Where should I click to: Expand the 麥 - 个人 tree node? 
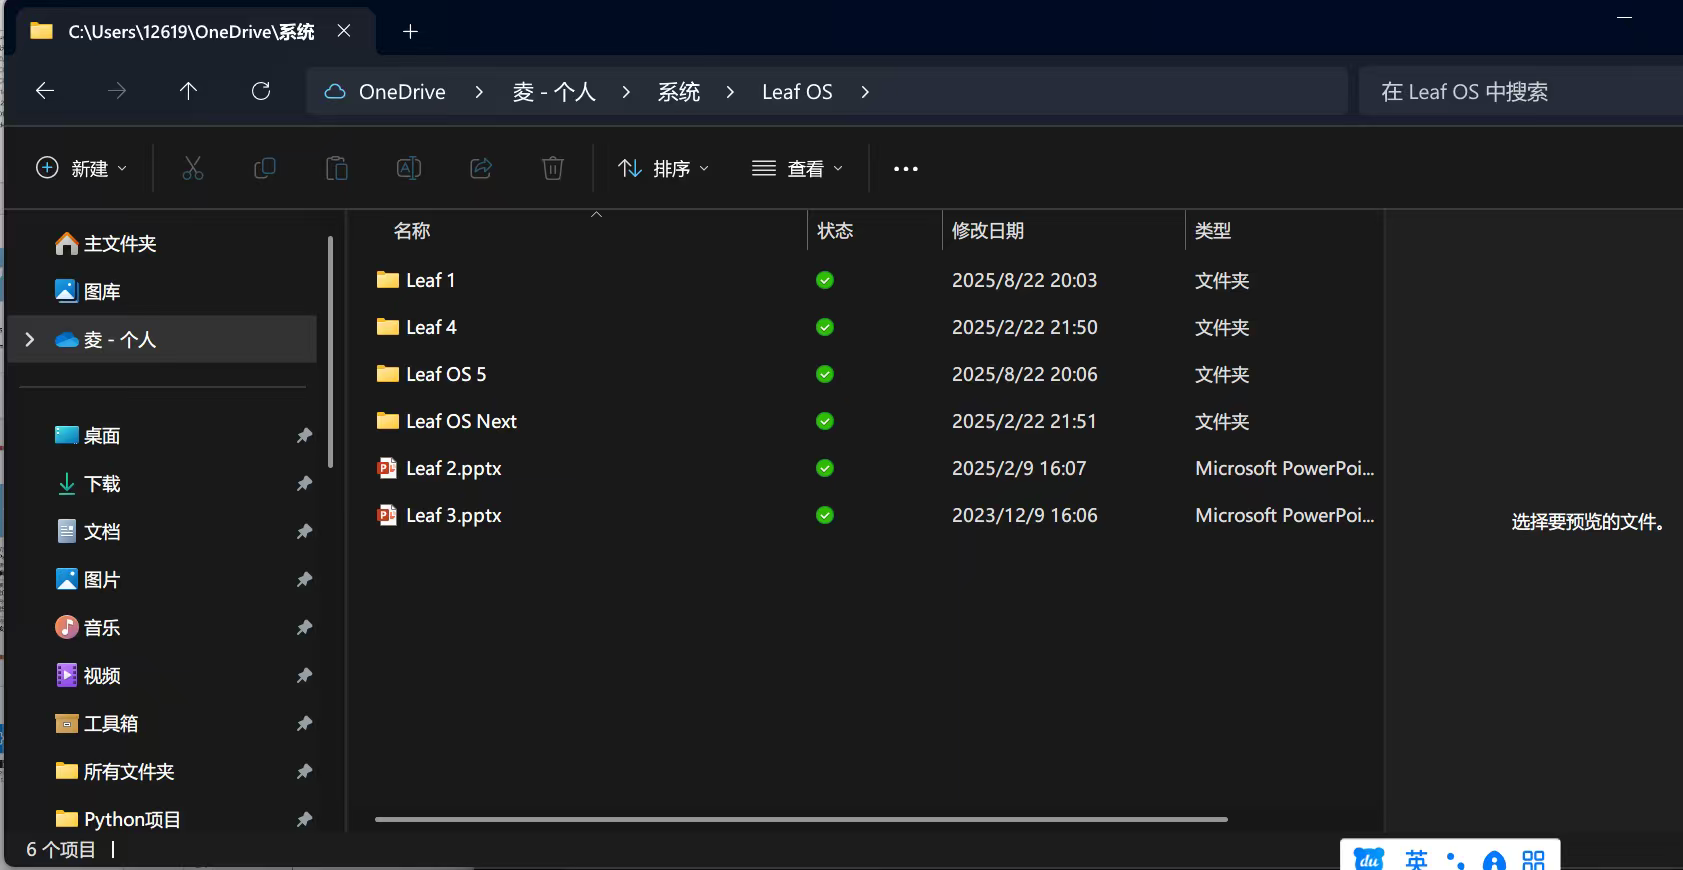click(30, 340)
